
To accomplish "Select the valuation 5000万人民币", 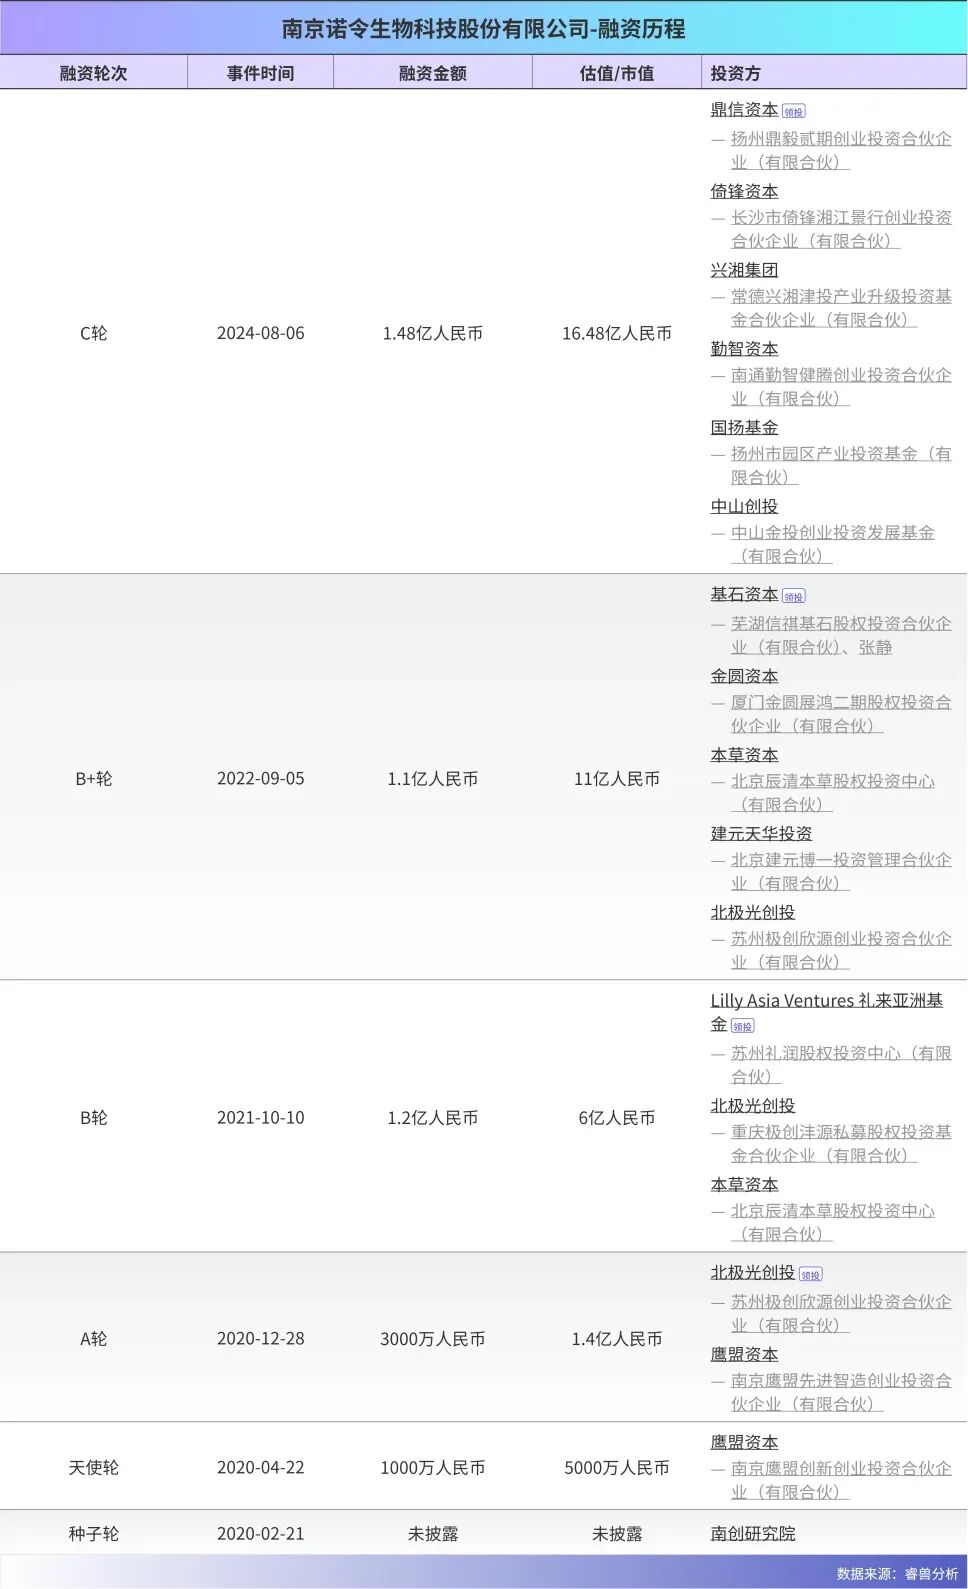I will click(x=617, y=1467).
